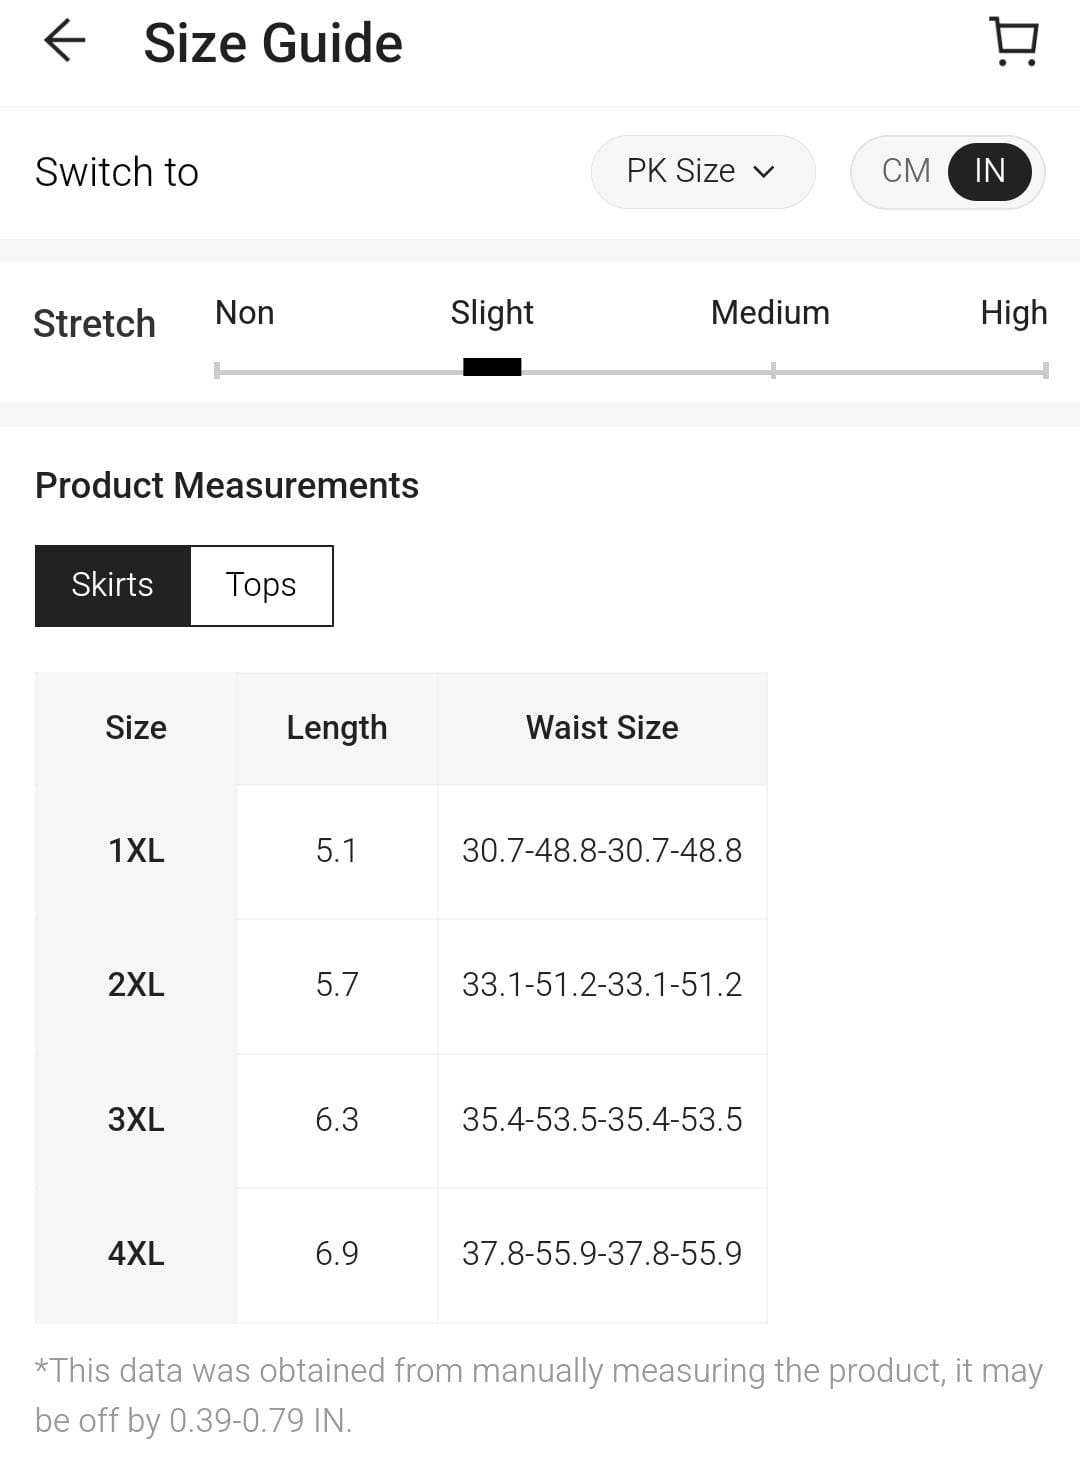
Task: Click the Medium stretch label
Action: pyautogui.click(x=770, y=313)
